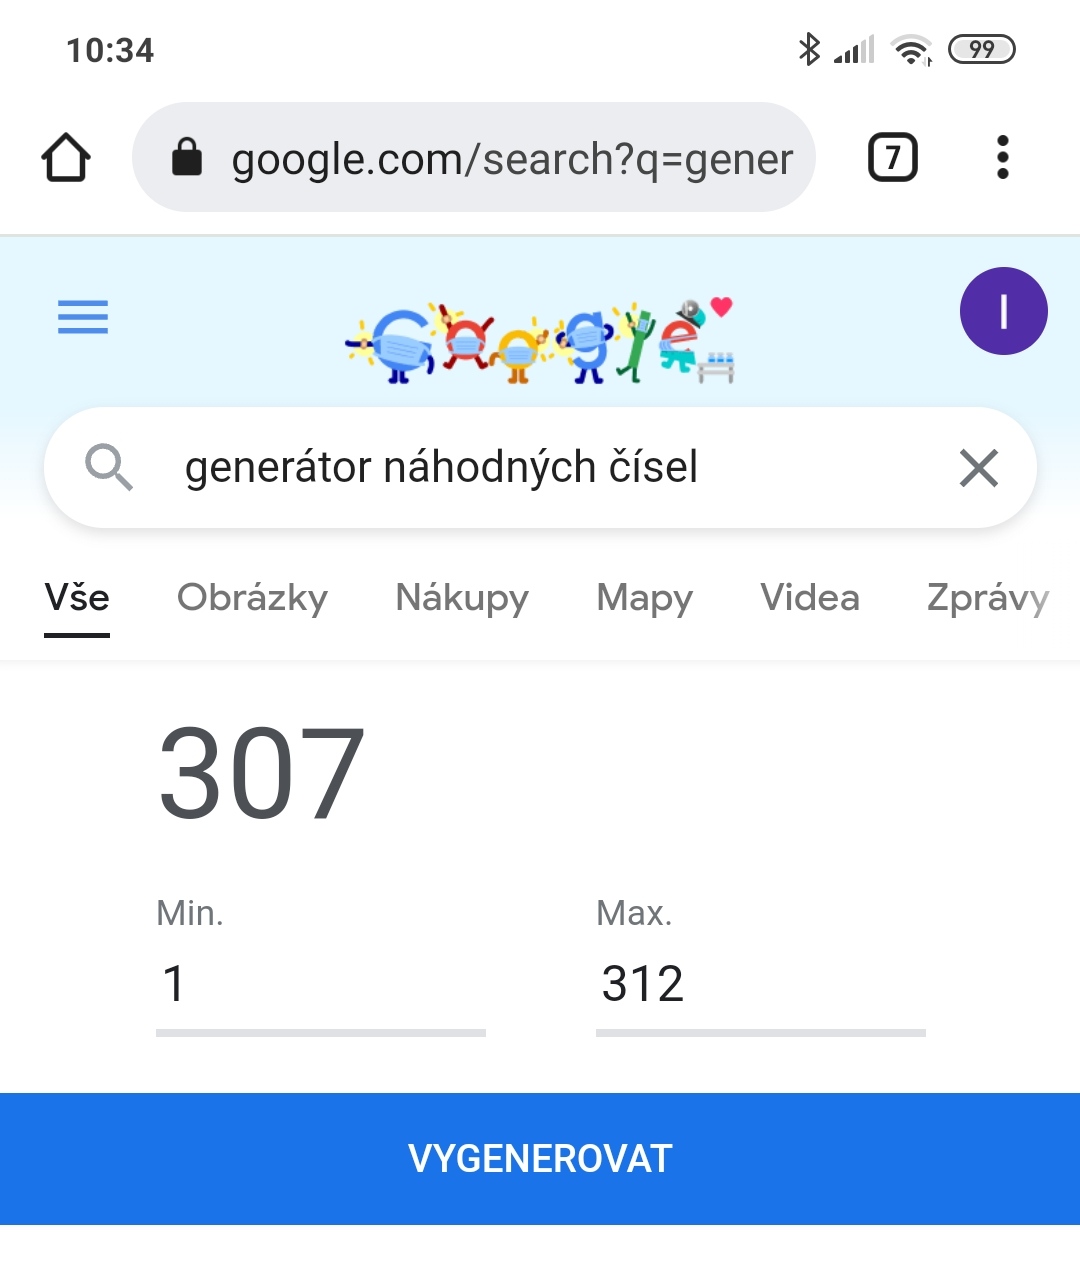Clear the search query with X
The image size is (1080, 1268).
tap(978, 467)
